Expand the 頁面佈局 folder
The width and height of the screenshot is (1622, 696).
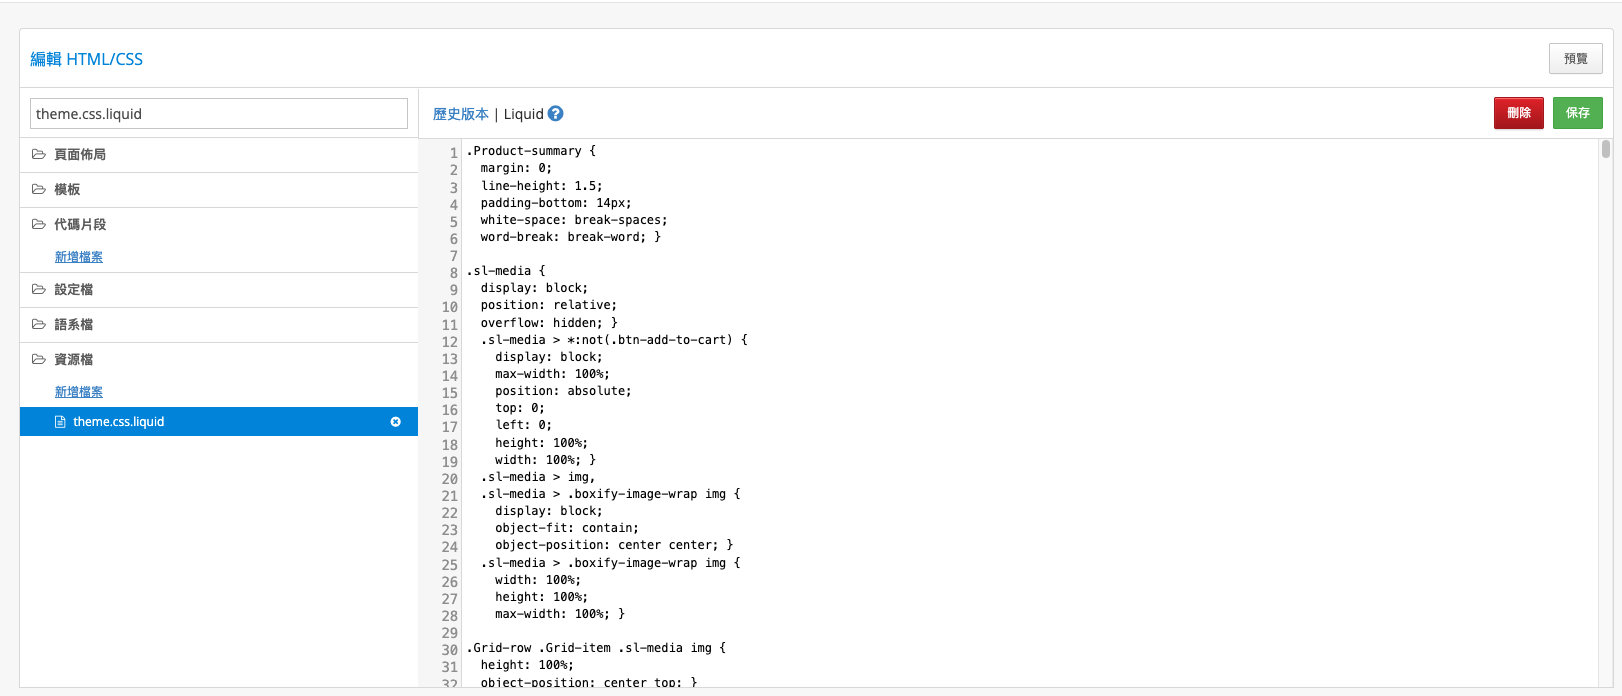click(219, 155)
